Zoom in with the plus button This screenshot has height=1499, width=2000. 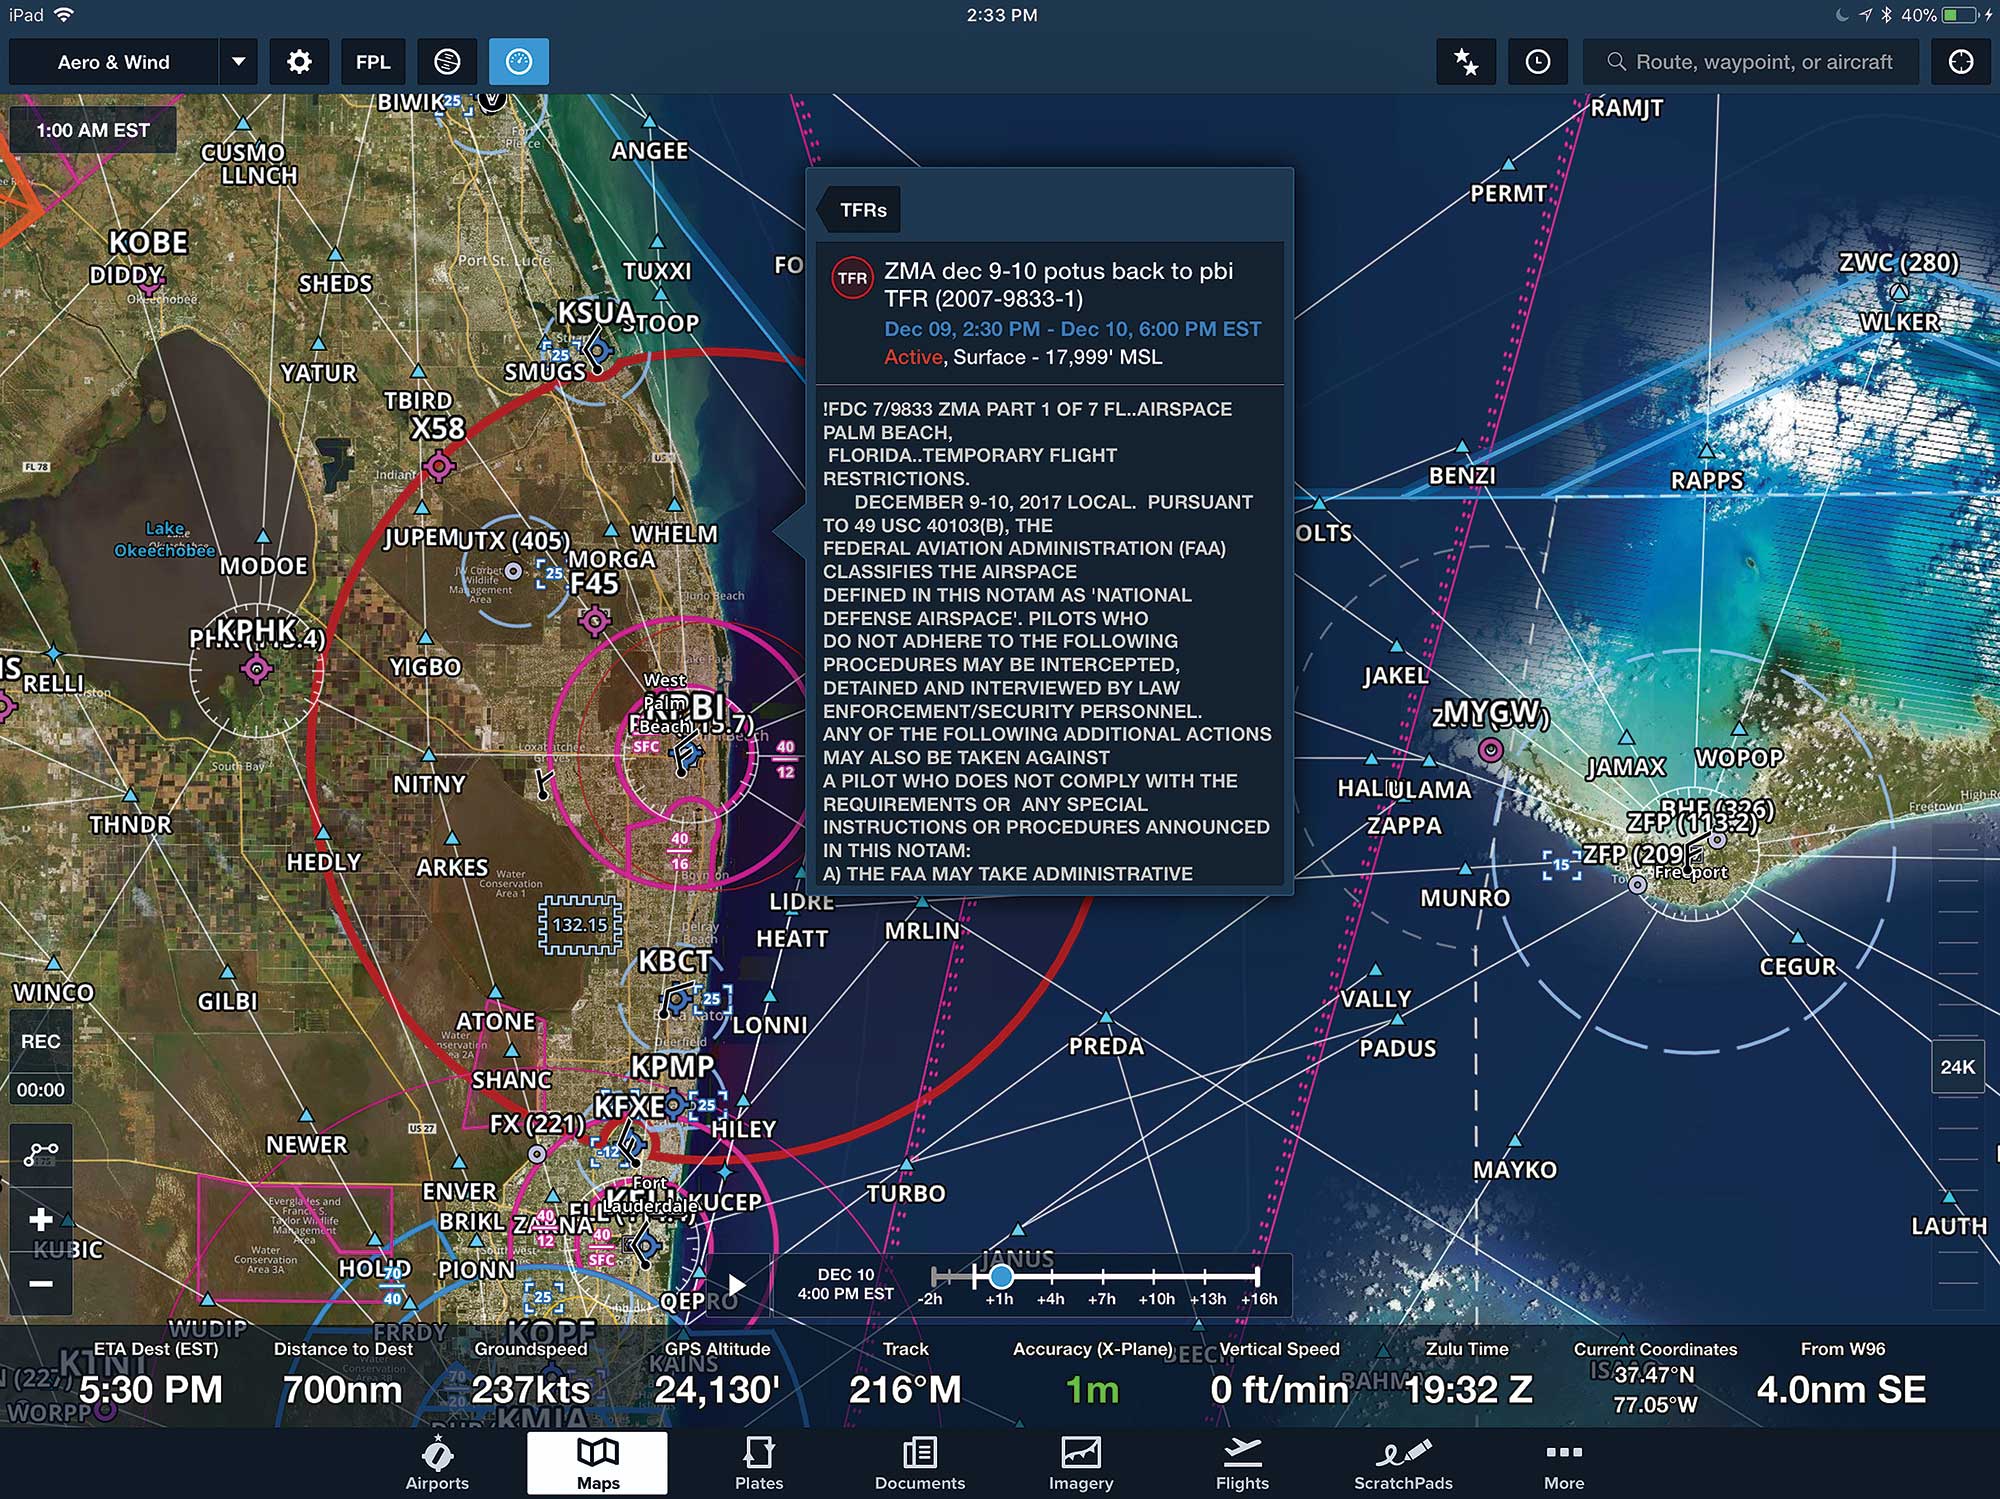coord(41,1219)
